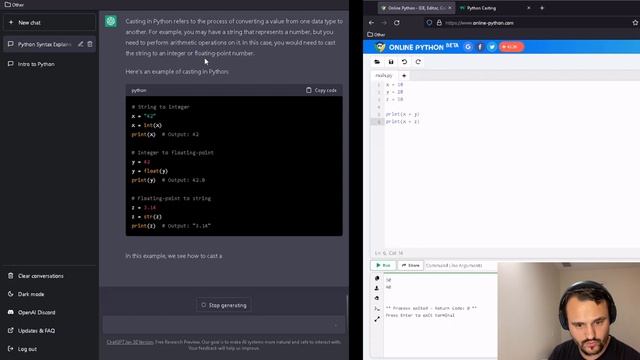Click the Stop generating button
640x360 pixels.
click(224, 305)
